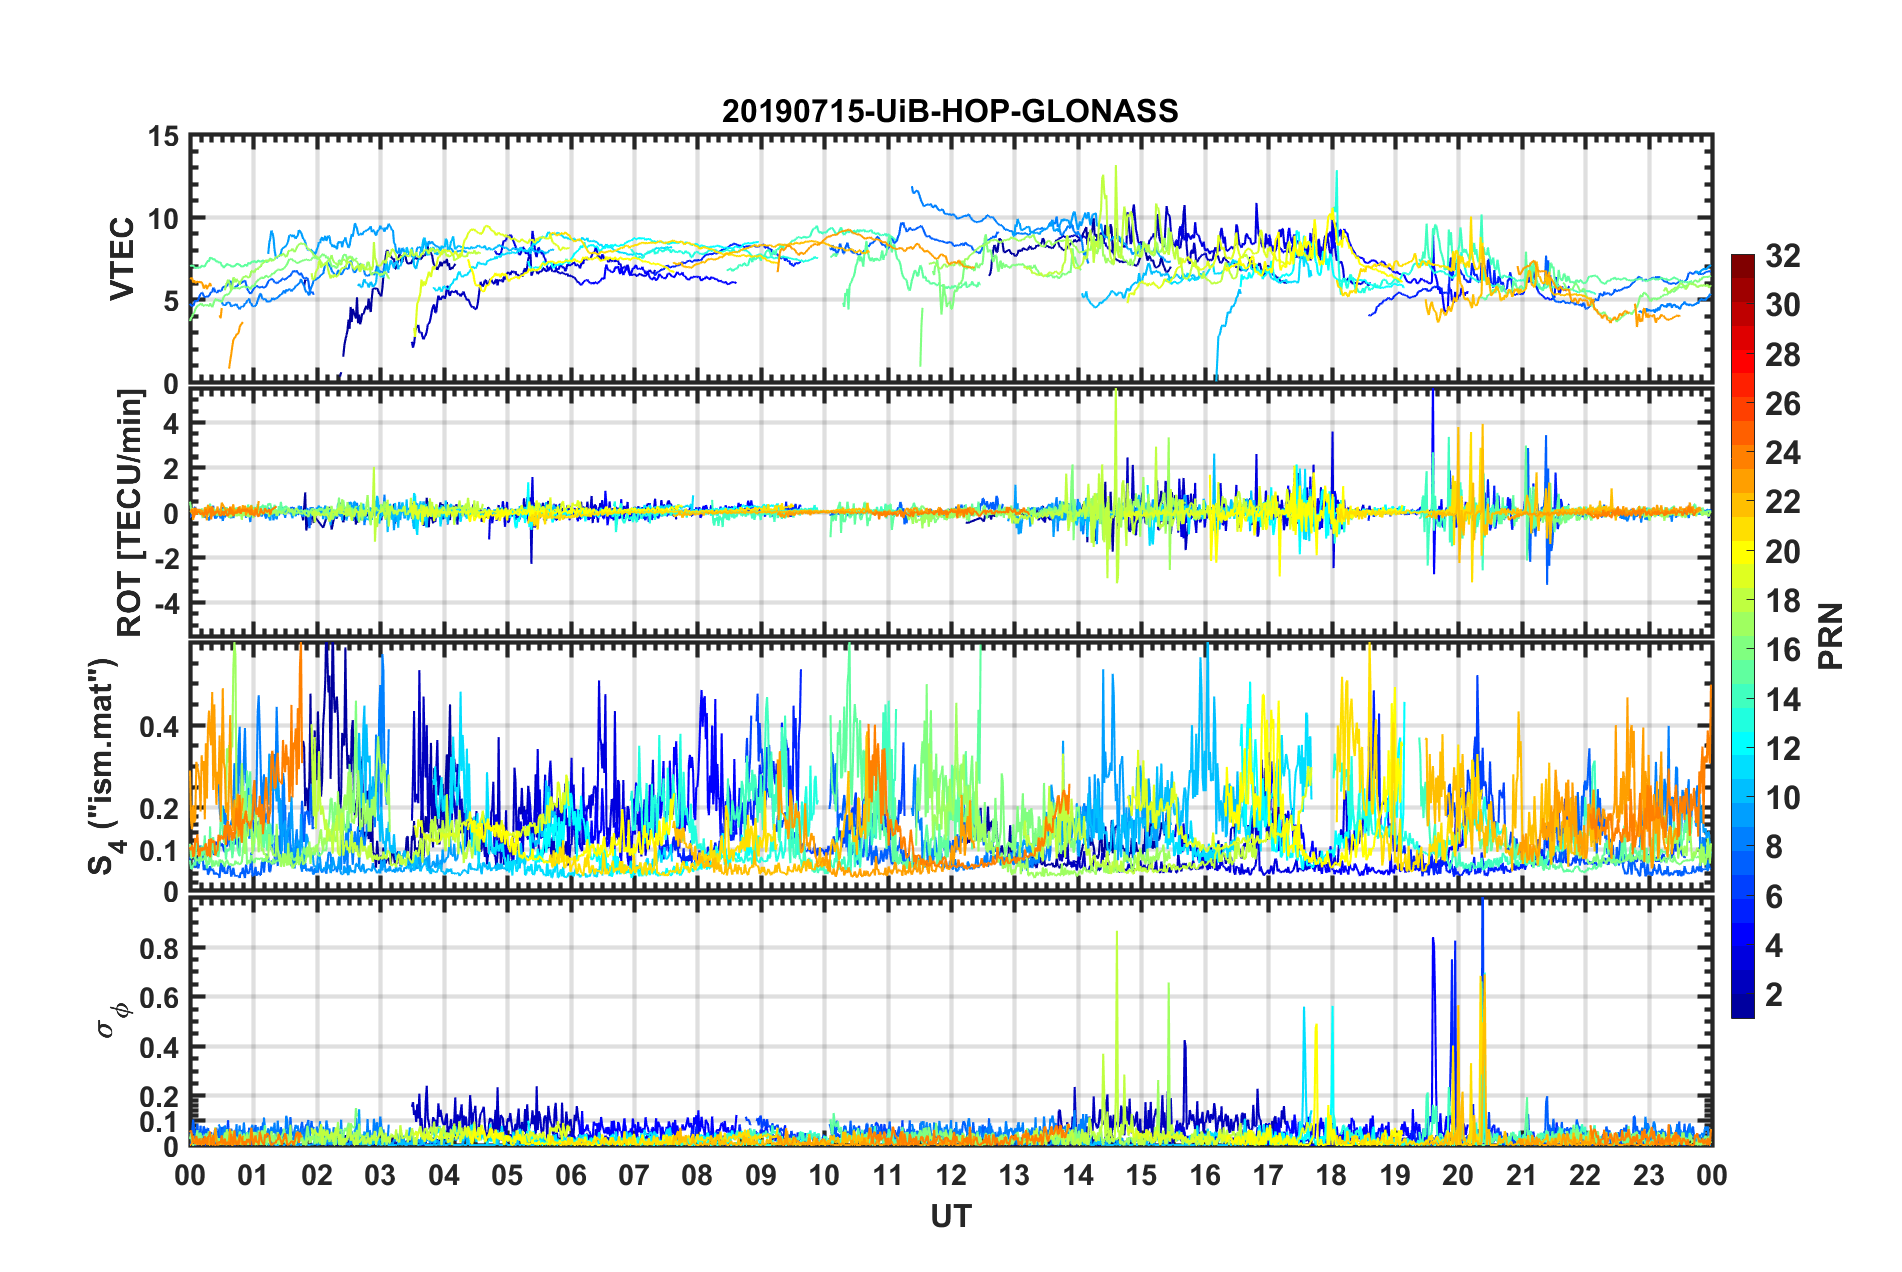Viewport: 1902px width, 1272px height.
Task: Click colorbar tick label 28
Action: pos(1782,355)
